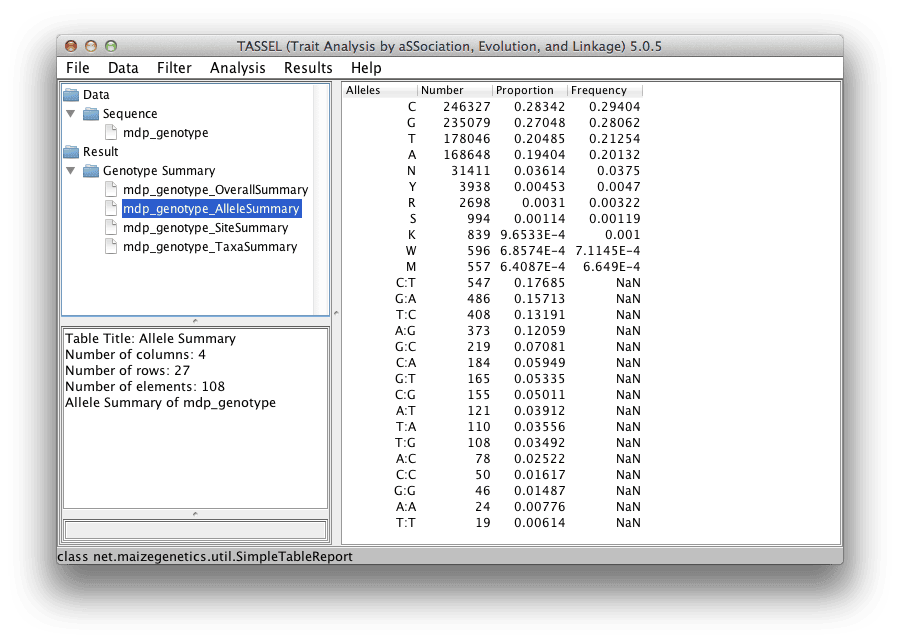The image size is (900, 643).
Task: Open the Analysis menu
Action: pyautogui.click(x=238, y=68)
